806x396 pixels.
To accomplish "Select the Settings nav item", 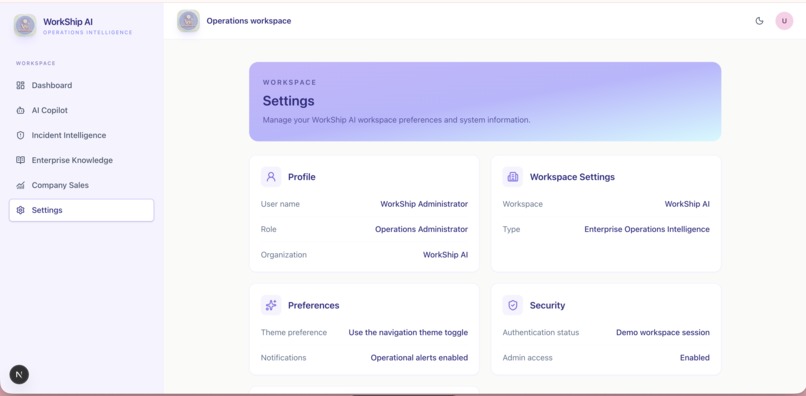I will tap(81, 210).
